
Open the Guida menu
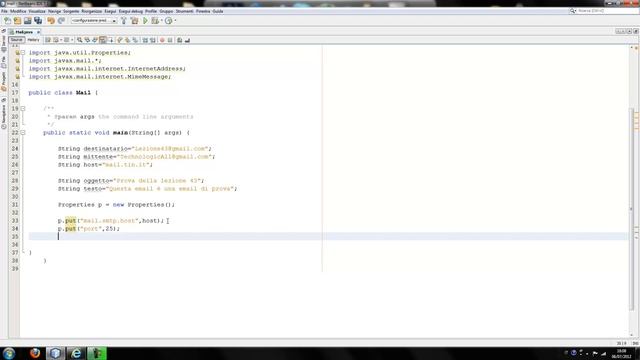(x=218, y=11)
